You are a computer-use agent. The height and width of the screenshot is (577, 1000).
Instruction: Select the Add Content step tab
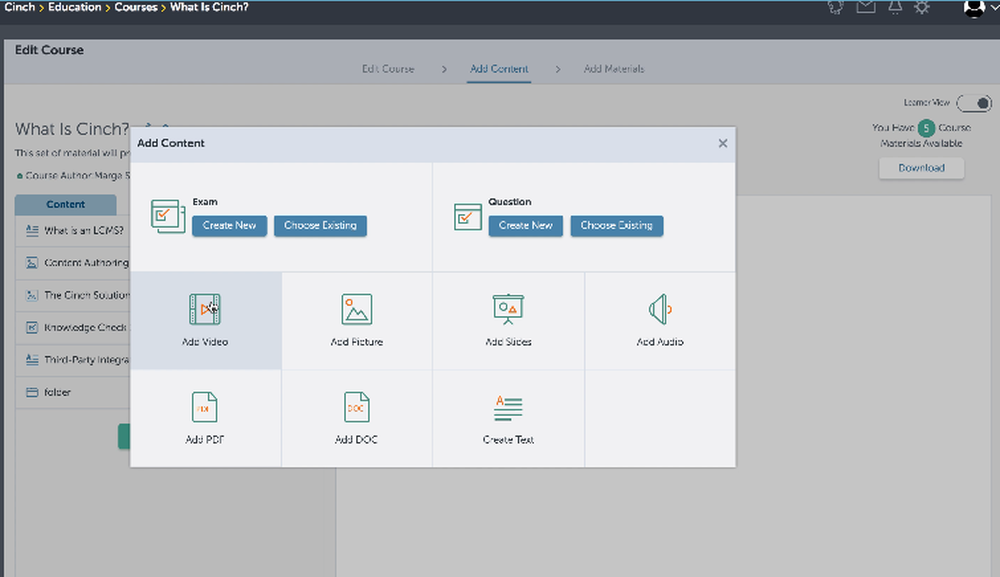click(x=499, y=69)
